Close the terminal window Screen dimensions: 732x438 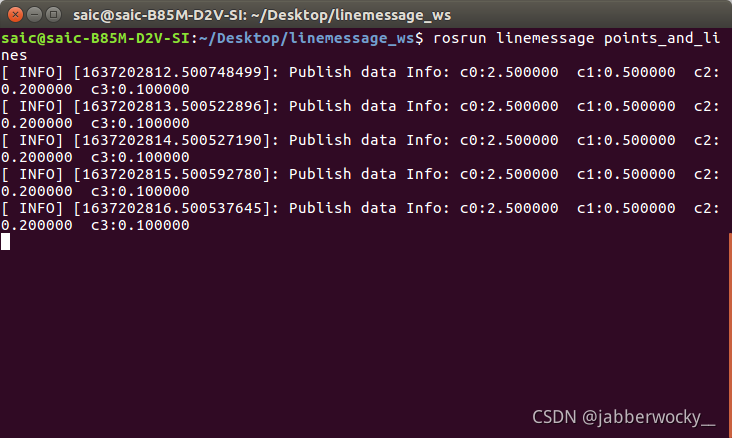[15, 15]
